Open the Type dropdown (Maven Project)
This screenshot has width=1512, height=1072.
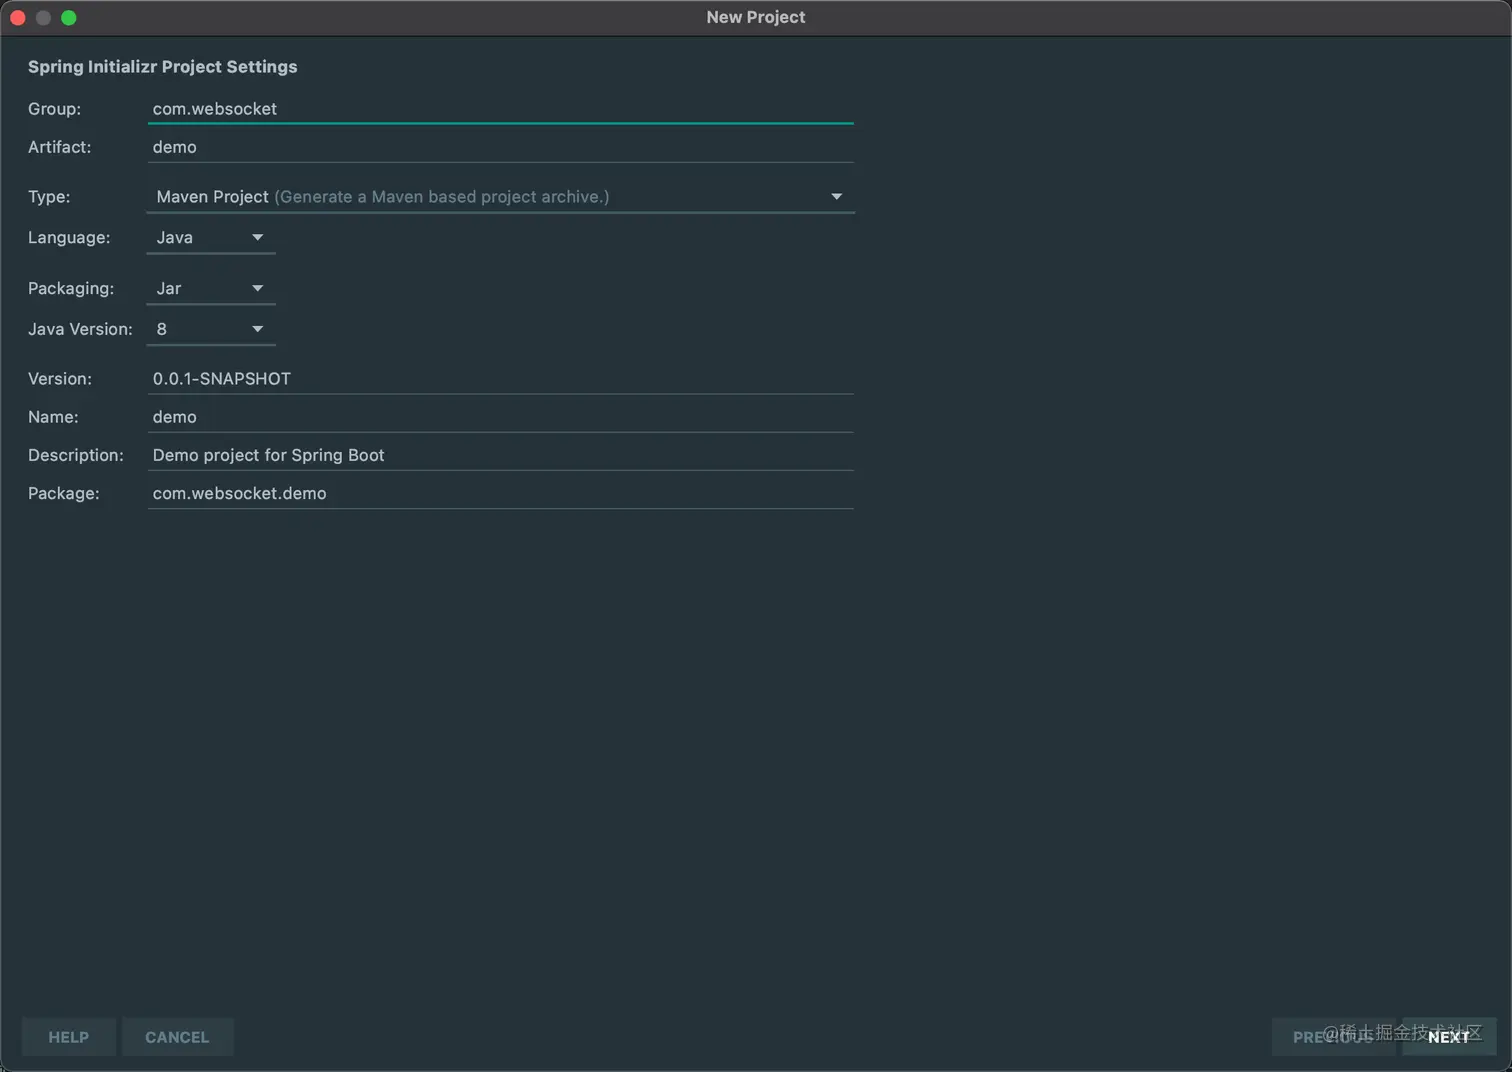pos(500,196)
